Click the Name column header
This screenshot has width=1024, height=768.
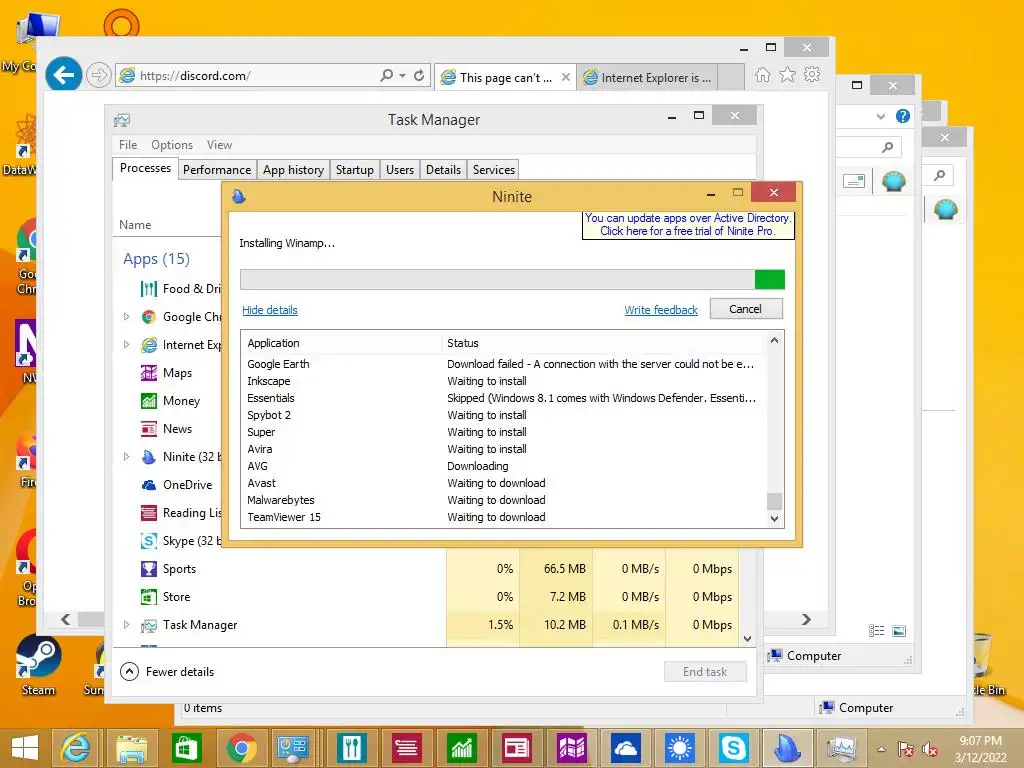[135, 225]
